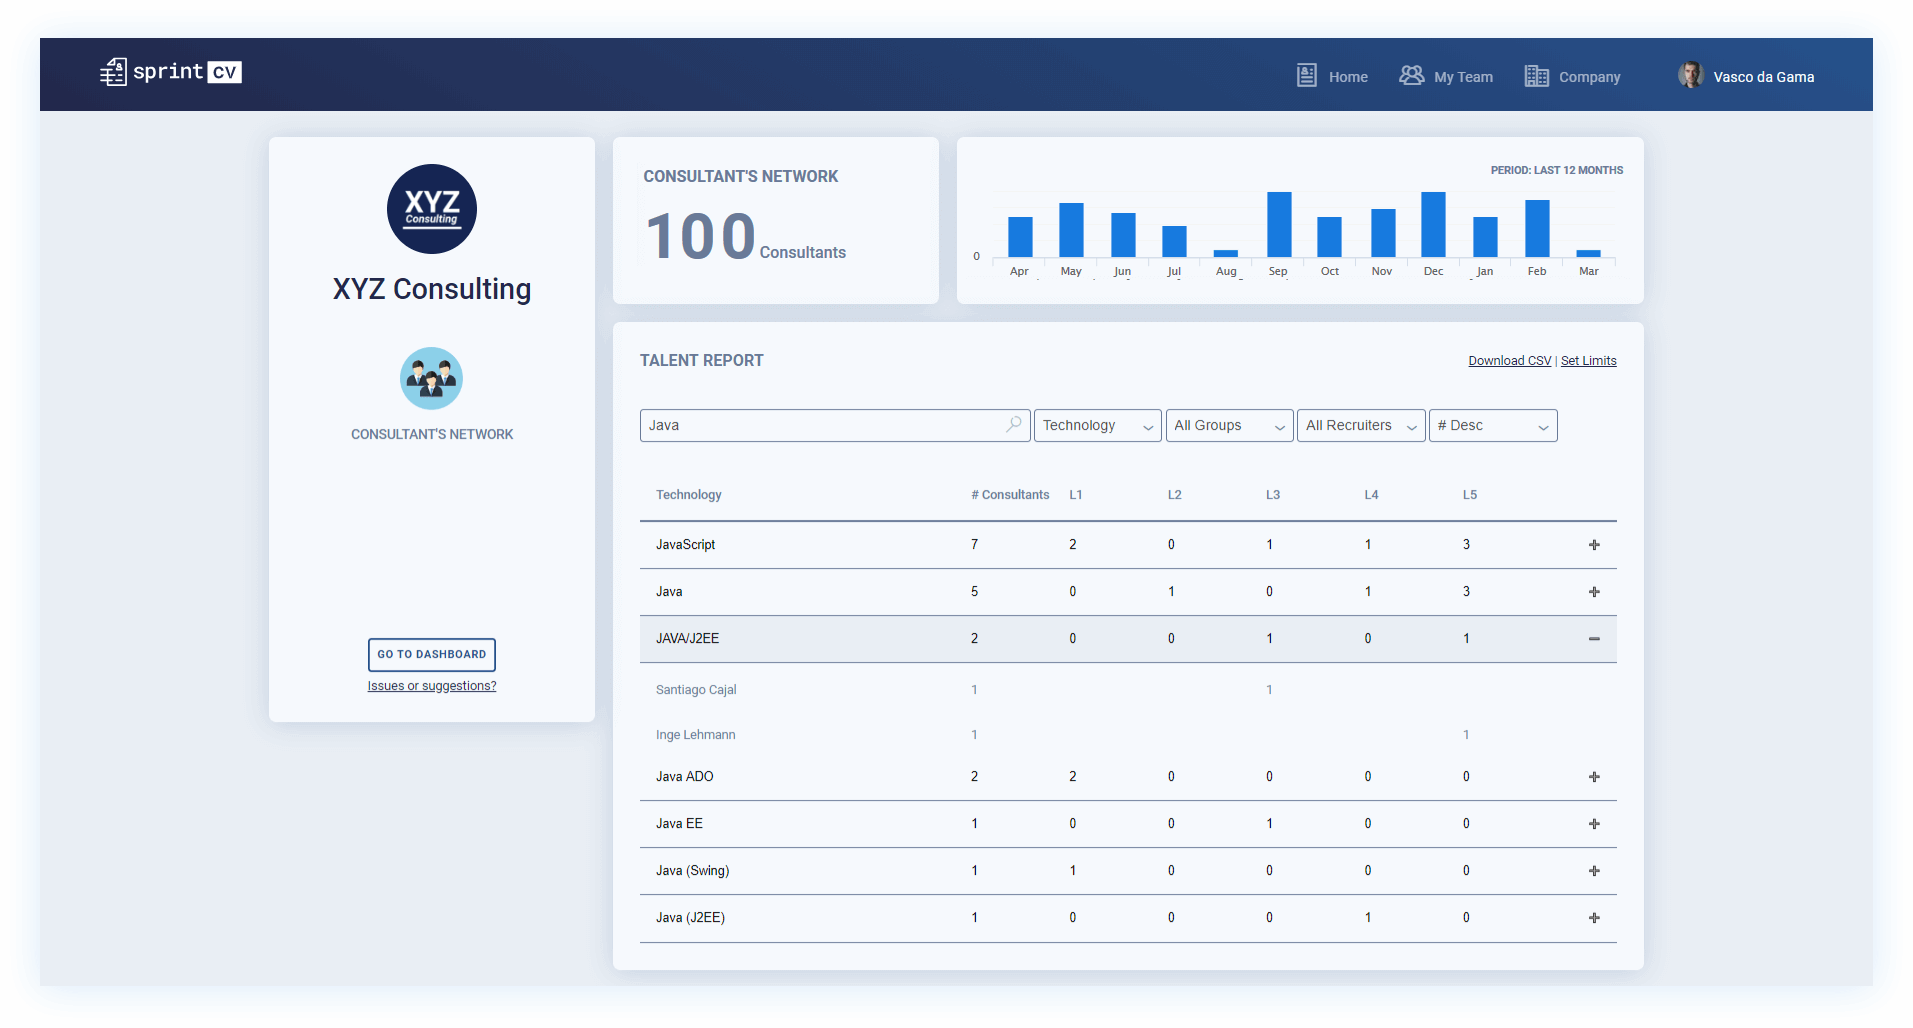The width and height of the screenshot is (1913, 1028).
Task: Click the Company building icon
Action: pos(1536,76)
